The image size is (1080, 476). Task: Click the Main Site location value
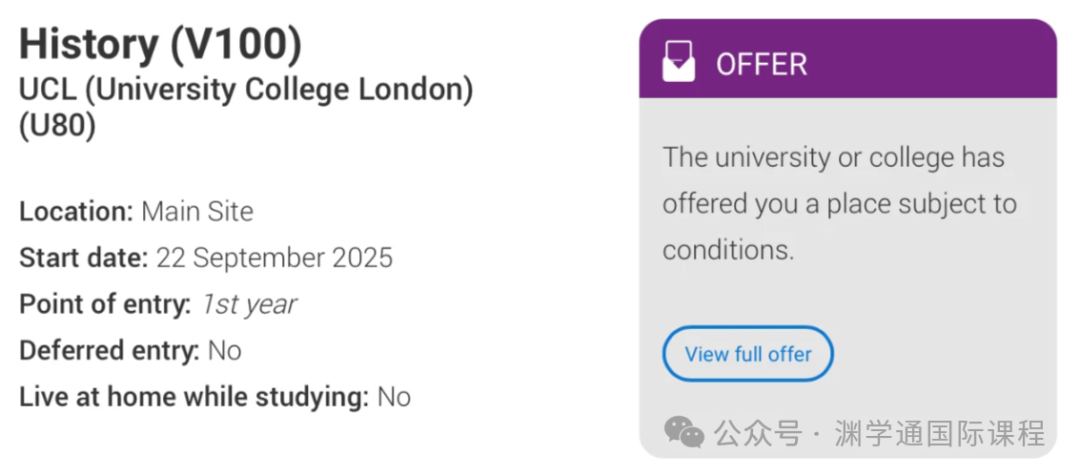pos(197,212)
